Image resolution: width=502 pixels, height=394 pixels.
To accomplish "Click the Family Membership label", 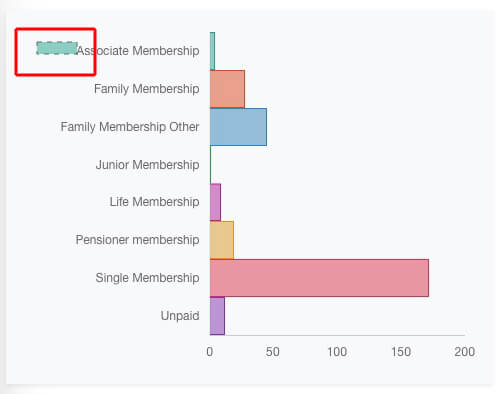I will pos(147,89).
